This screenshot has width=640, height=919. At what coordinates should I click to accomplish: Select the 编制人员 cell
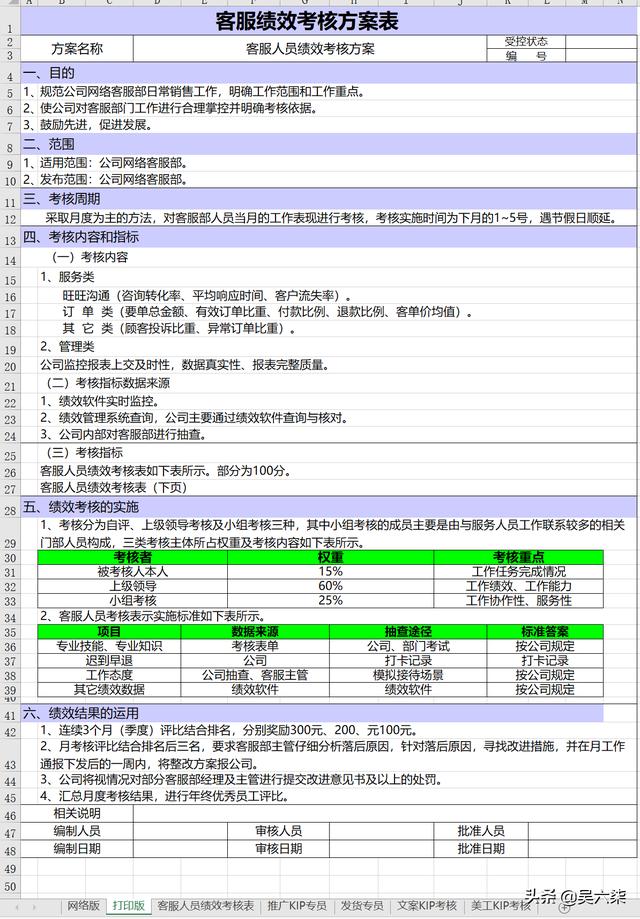point(77,830)
